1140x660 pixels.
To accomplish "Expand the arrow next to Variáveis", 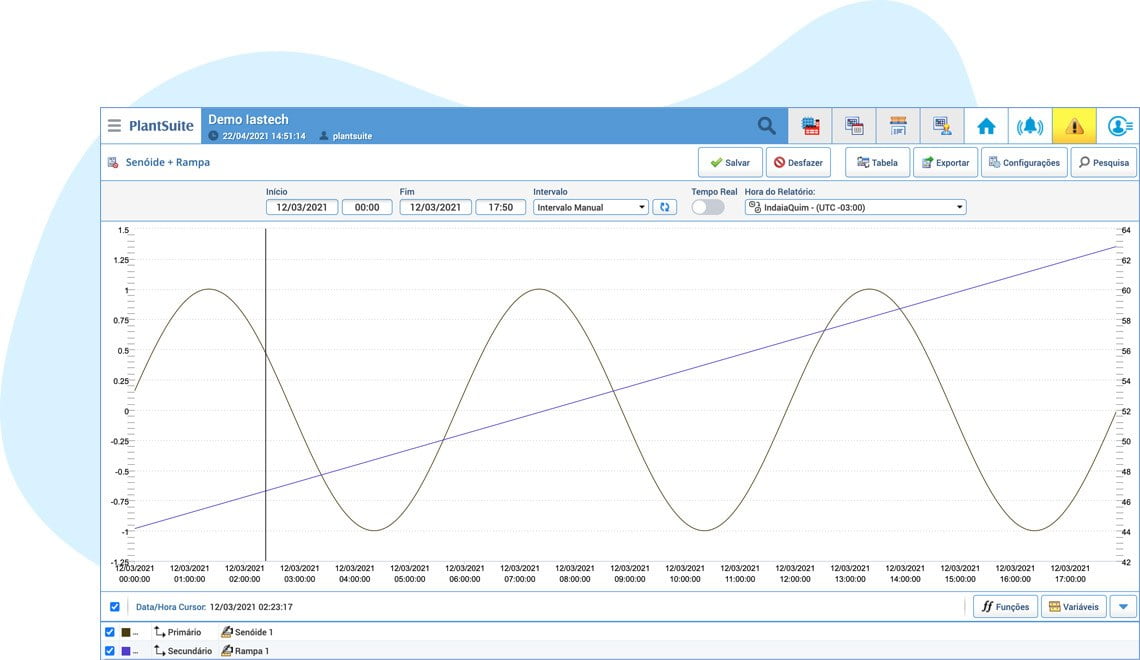I will coord(1123,606).
